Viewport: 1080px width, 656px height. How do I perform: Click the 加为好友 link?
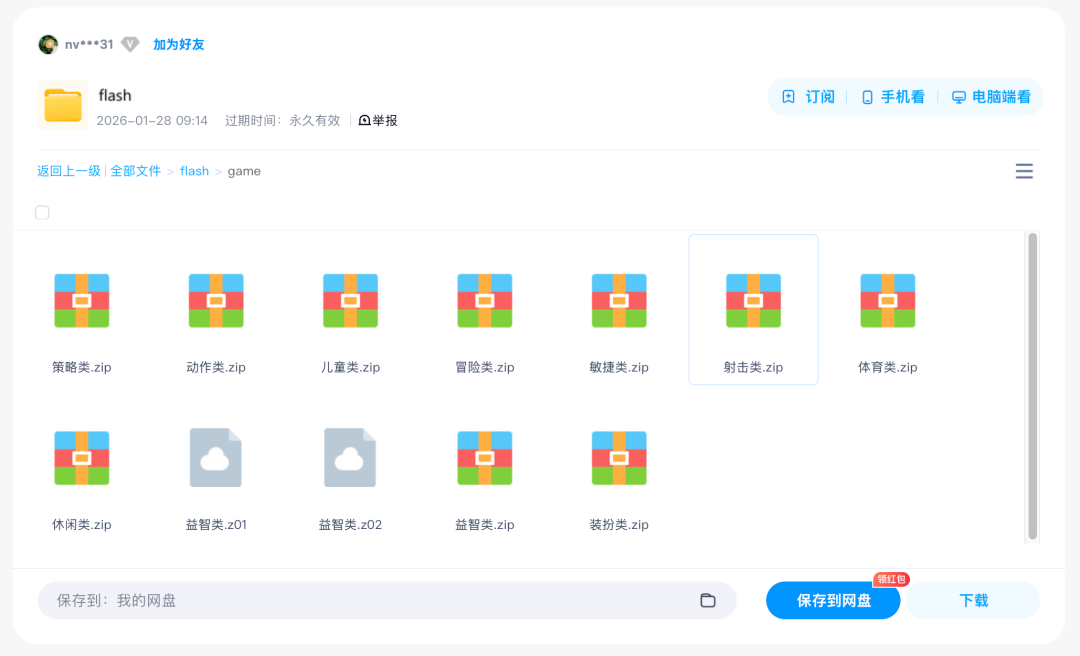click(178, 44)
